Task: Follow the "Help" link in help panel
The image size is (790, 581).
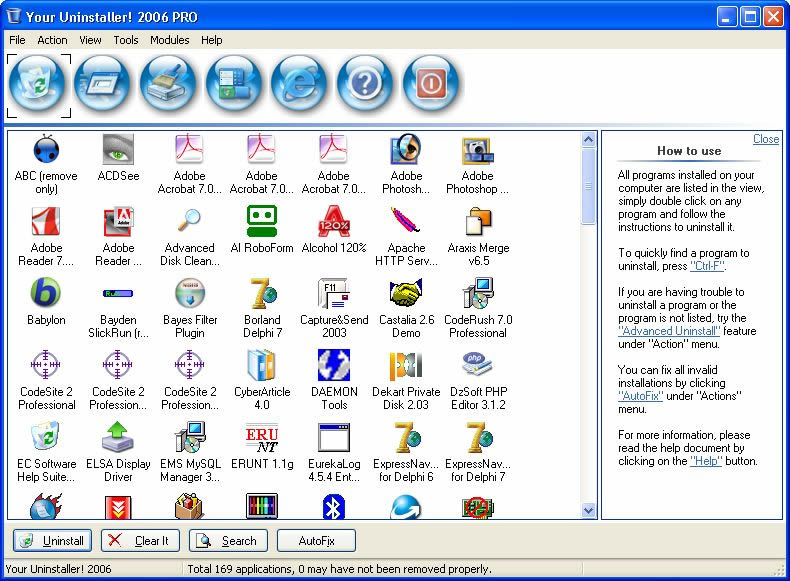Action: [x=706, y=461]
